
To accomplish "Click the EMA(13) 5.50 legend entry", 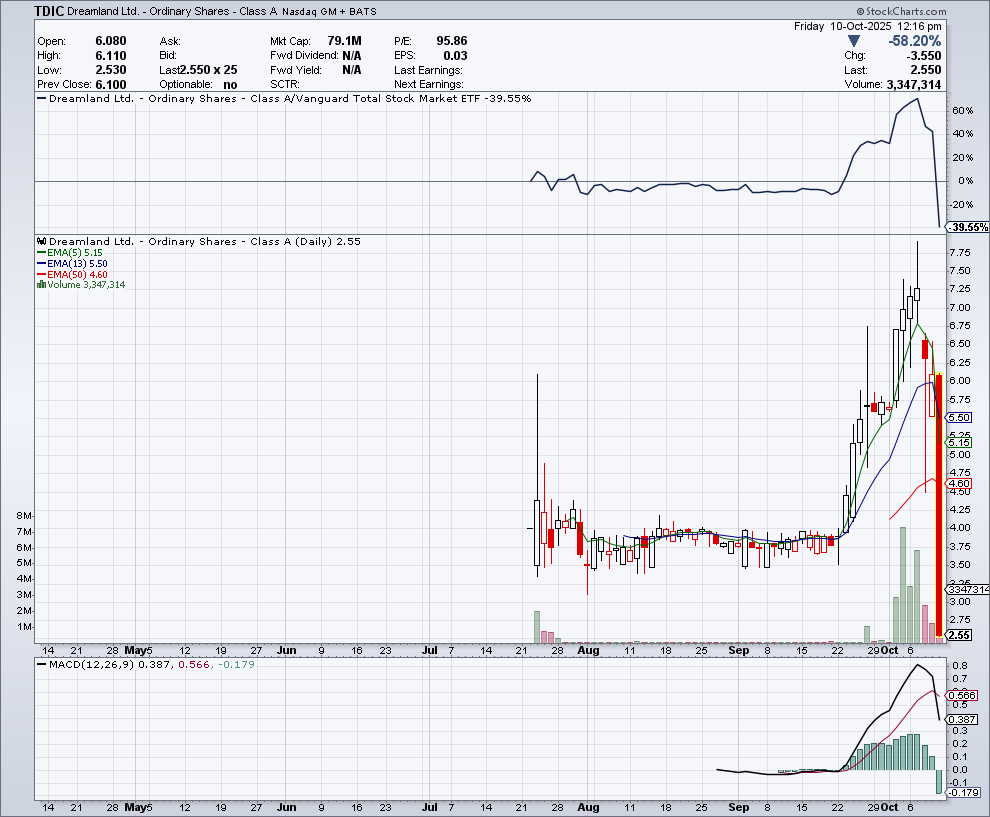I will tap(72, 263).
